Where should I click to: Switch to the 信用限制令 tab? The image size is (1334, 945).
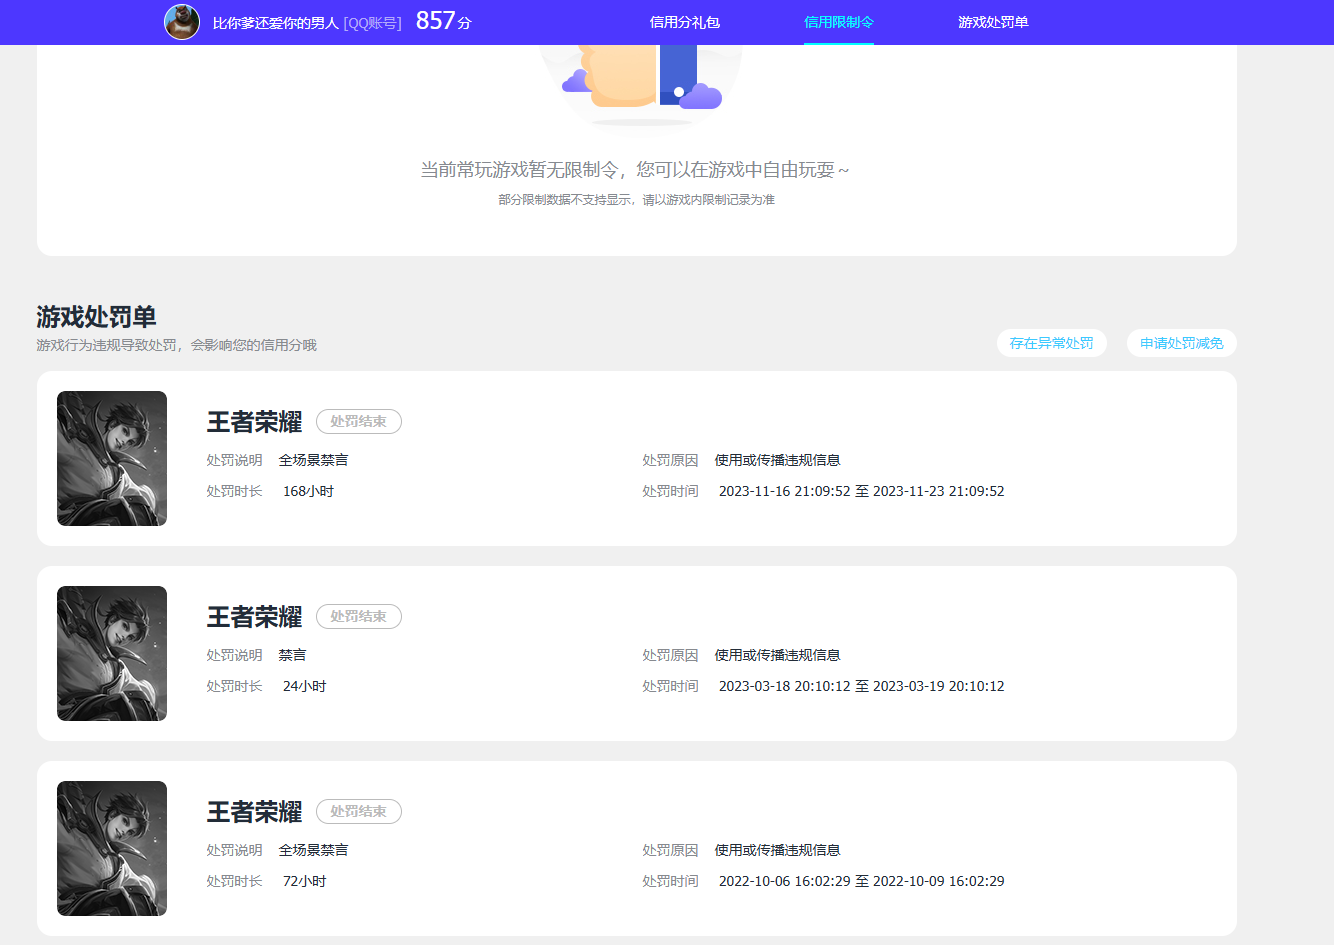pyautogui.click(x=839, y=22)
